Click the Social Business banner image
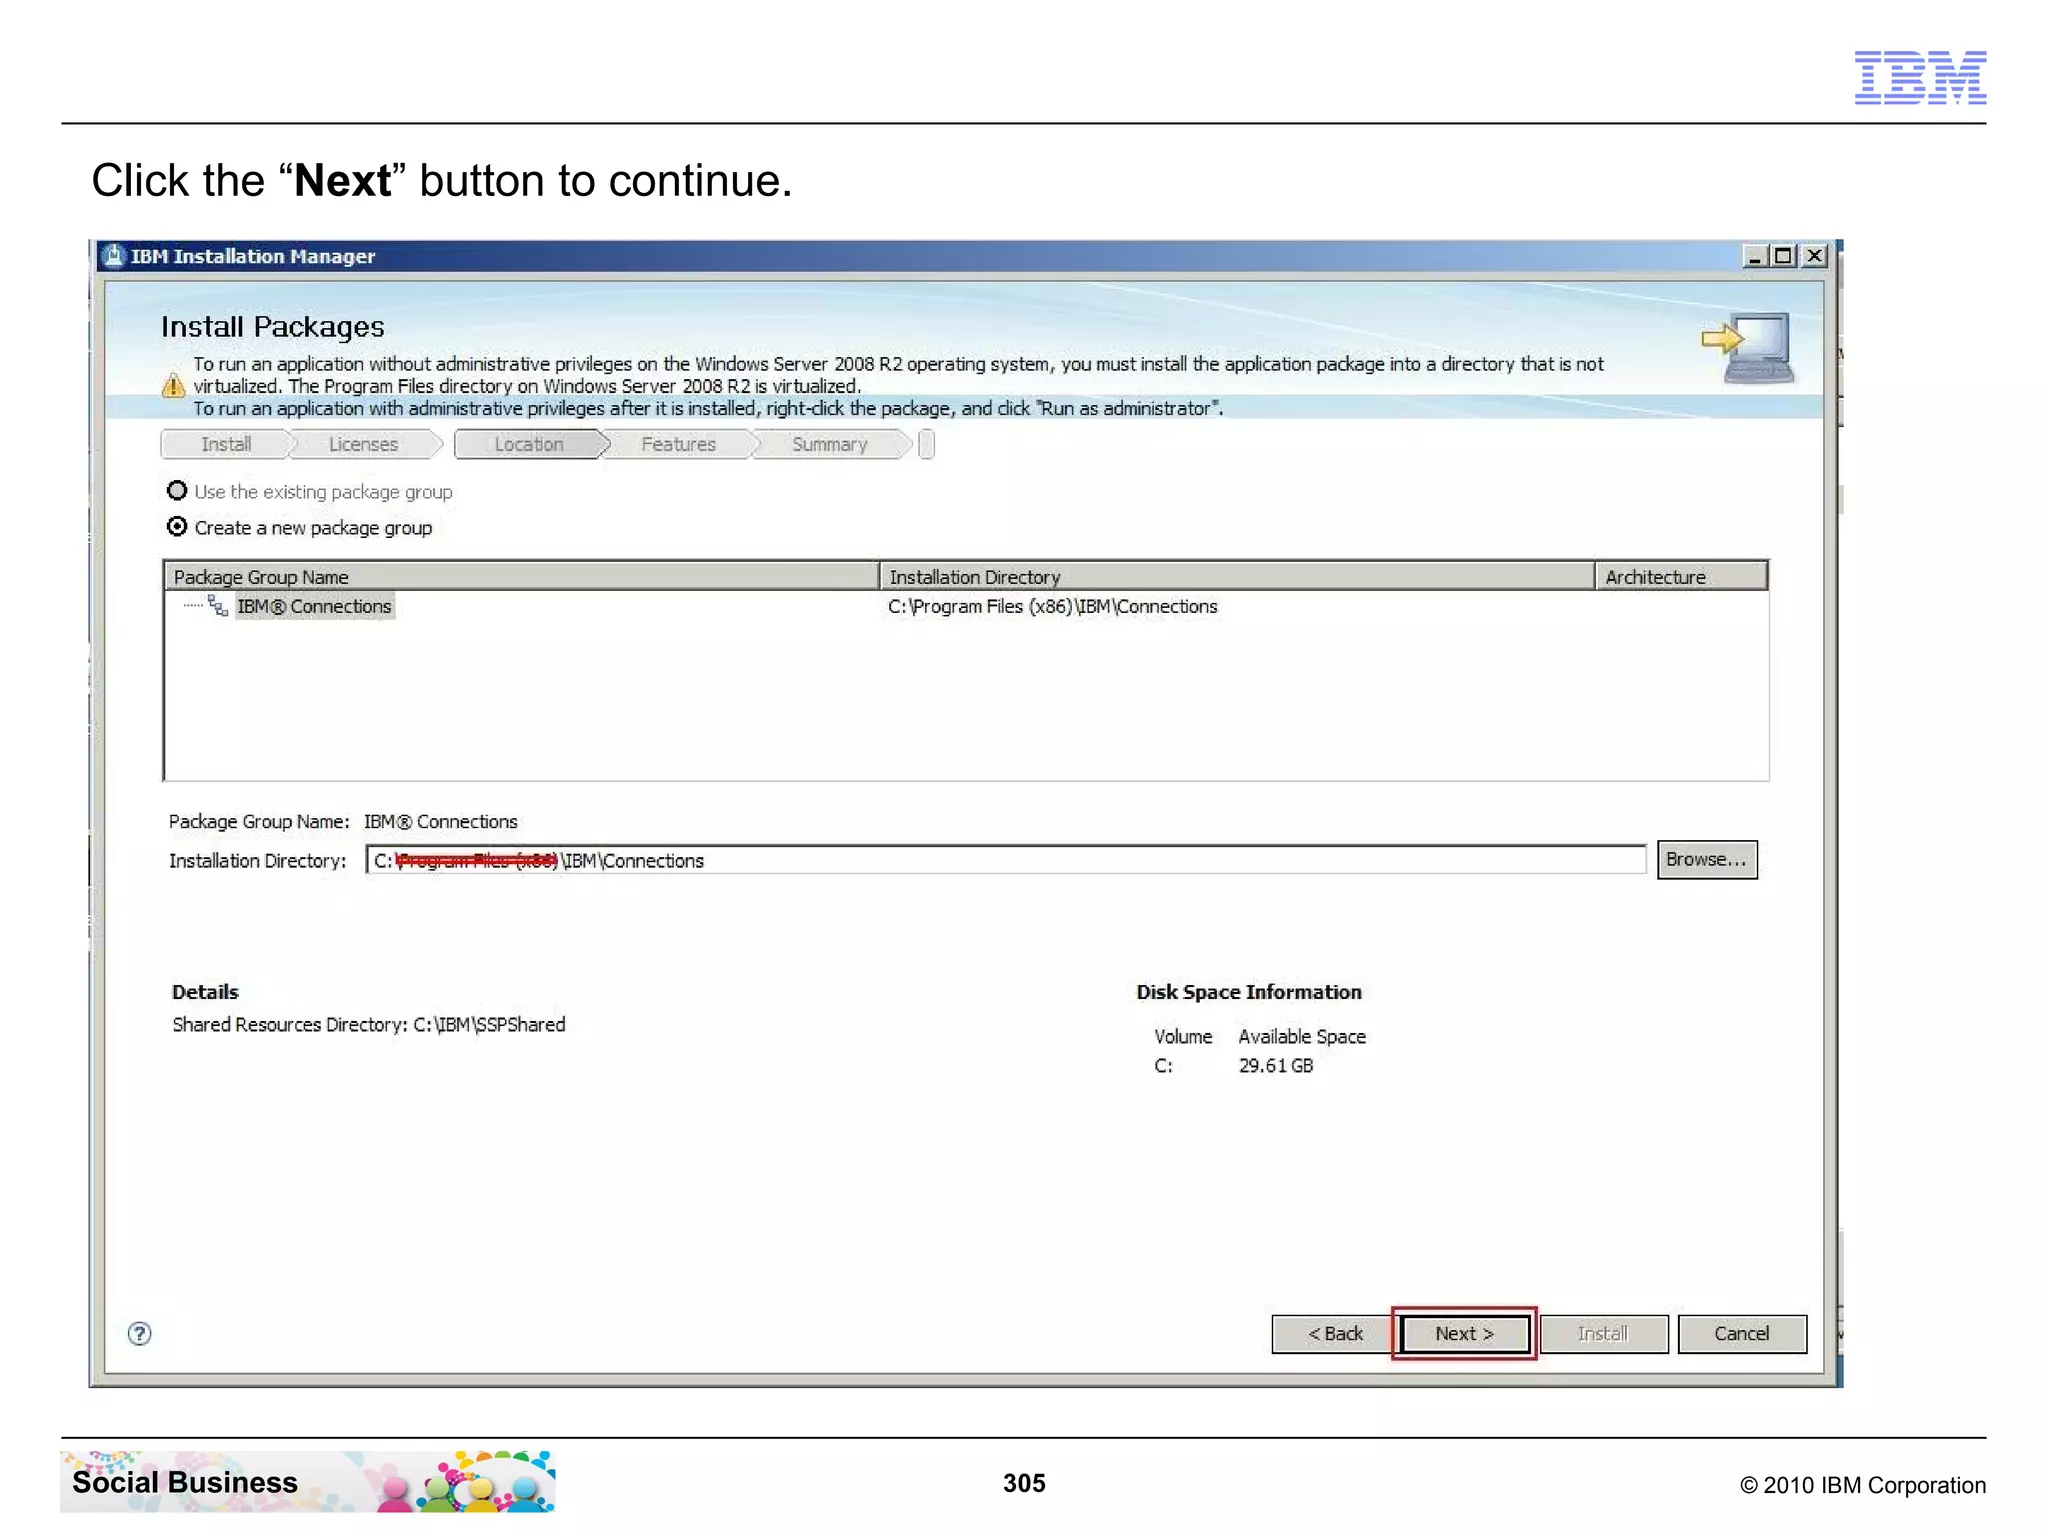Image resolution: width=2048 pixels, height=1536 pixels. click(308, 1481)
